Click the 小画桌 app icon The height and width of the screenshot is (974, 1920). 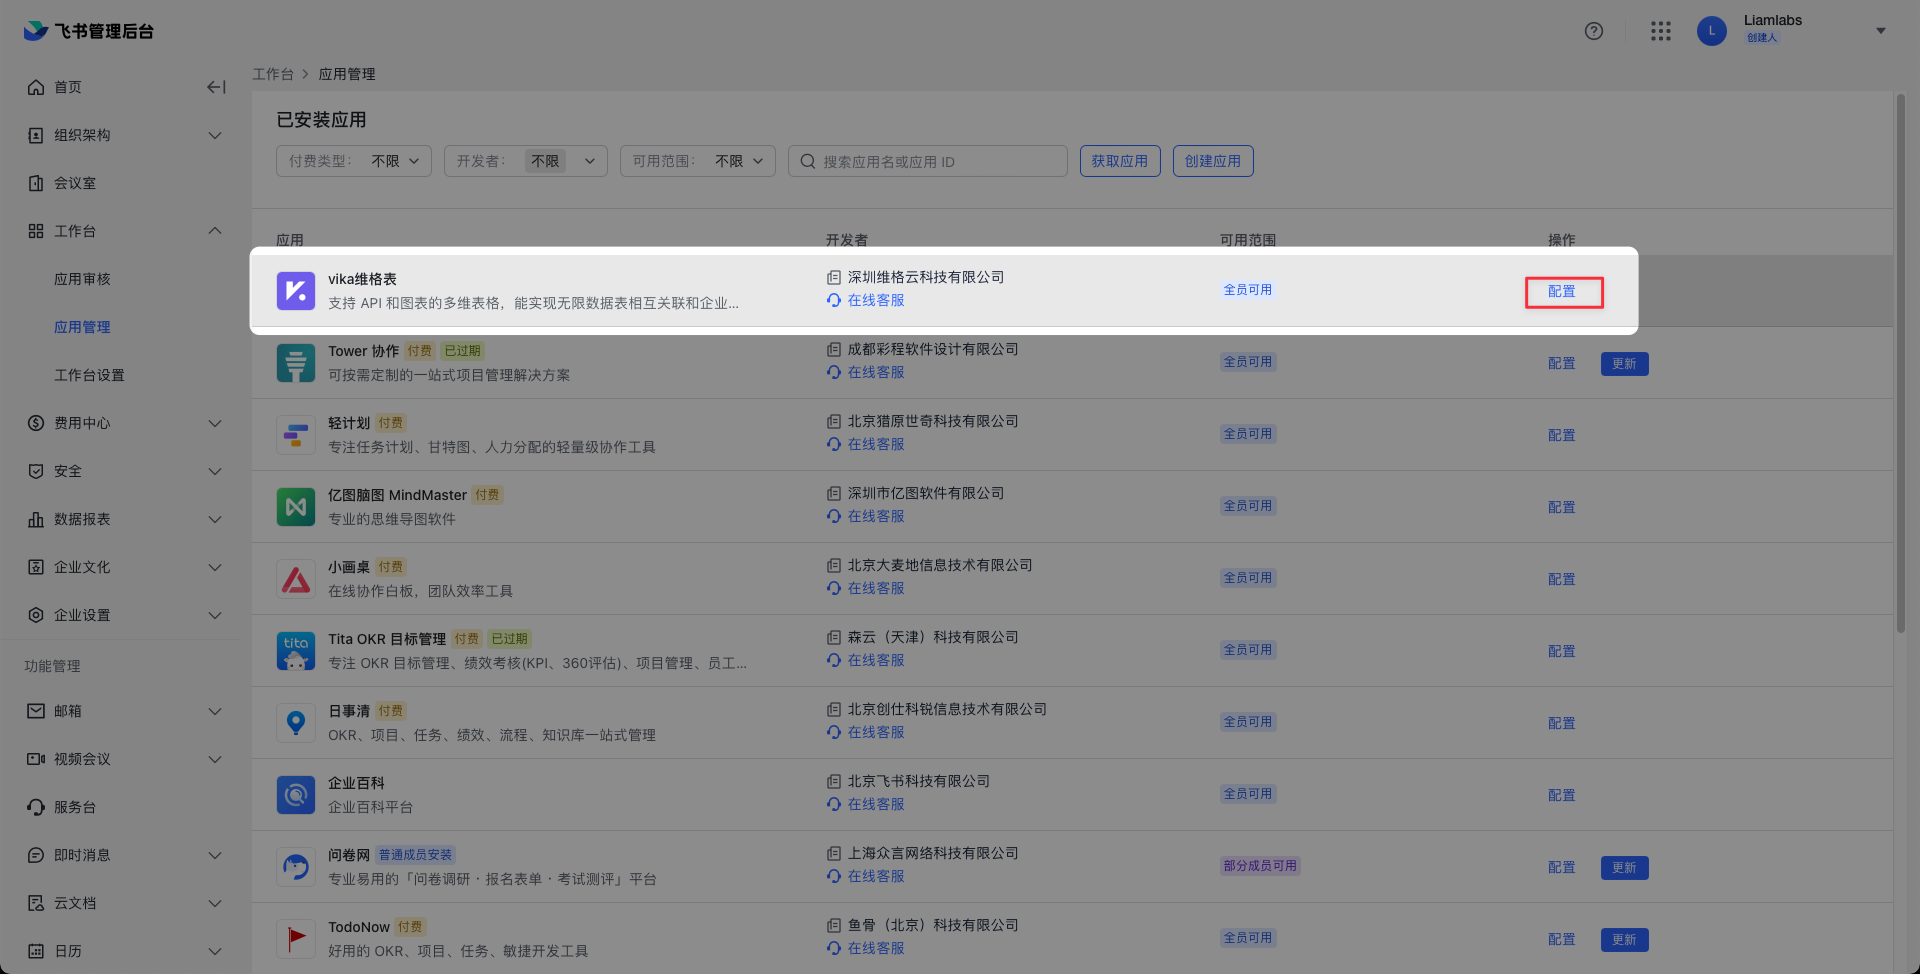tap(296, 579)
